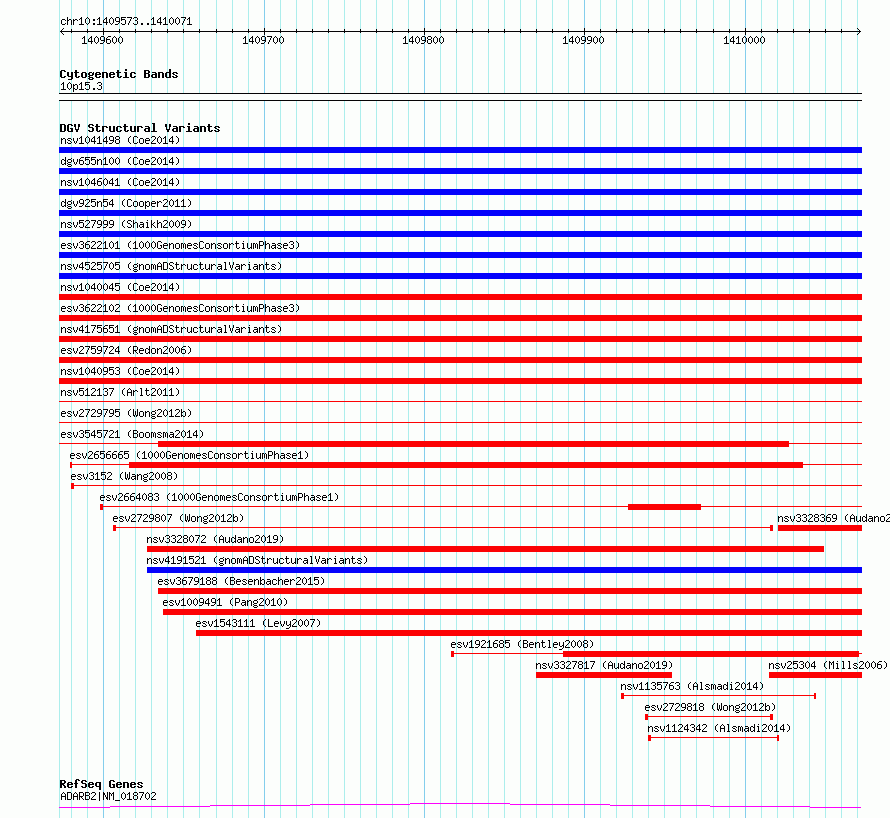Click esv2729818 (Wong2012b) label
The height and width of the screenshot is (818, 890).
(x=710, y=707)
